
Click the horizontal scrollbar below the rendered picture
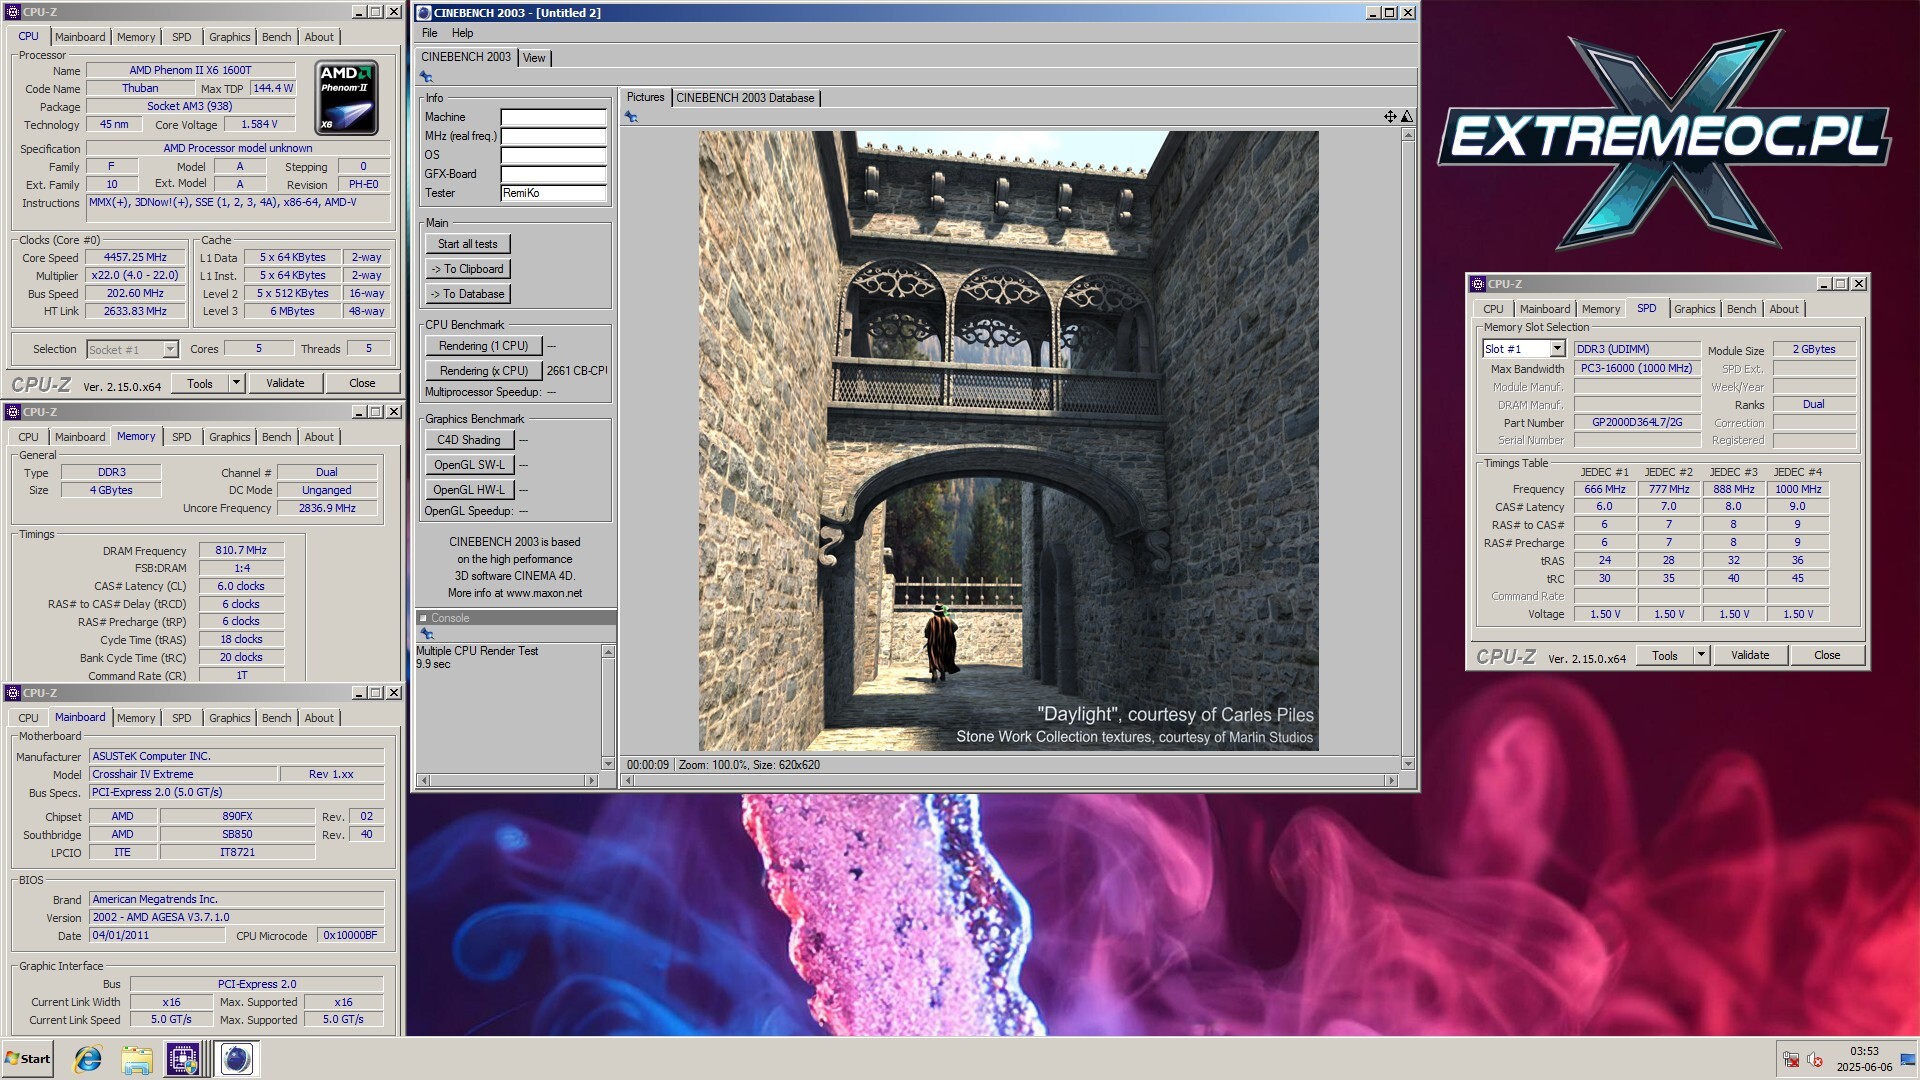[x=1008, y=780]
